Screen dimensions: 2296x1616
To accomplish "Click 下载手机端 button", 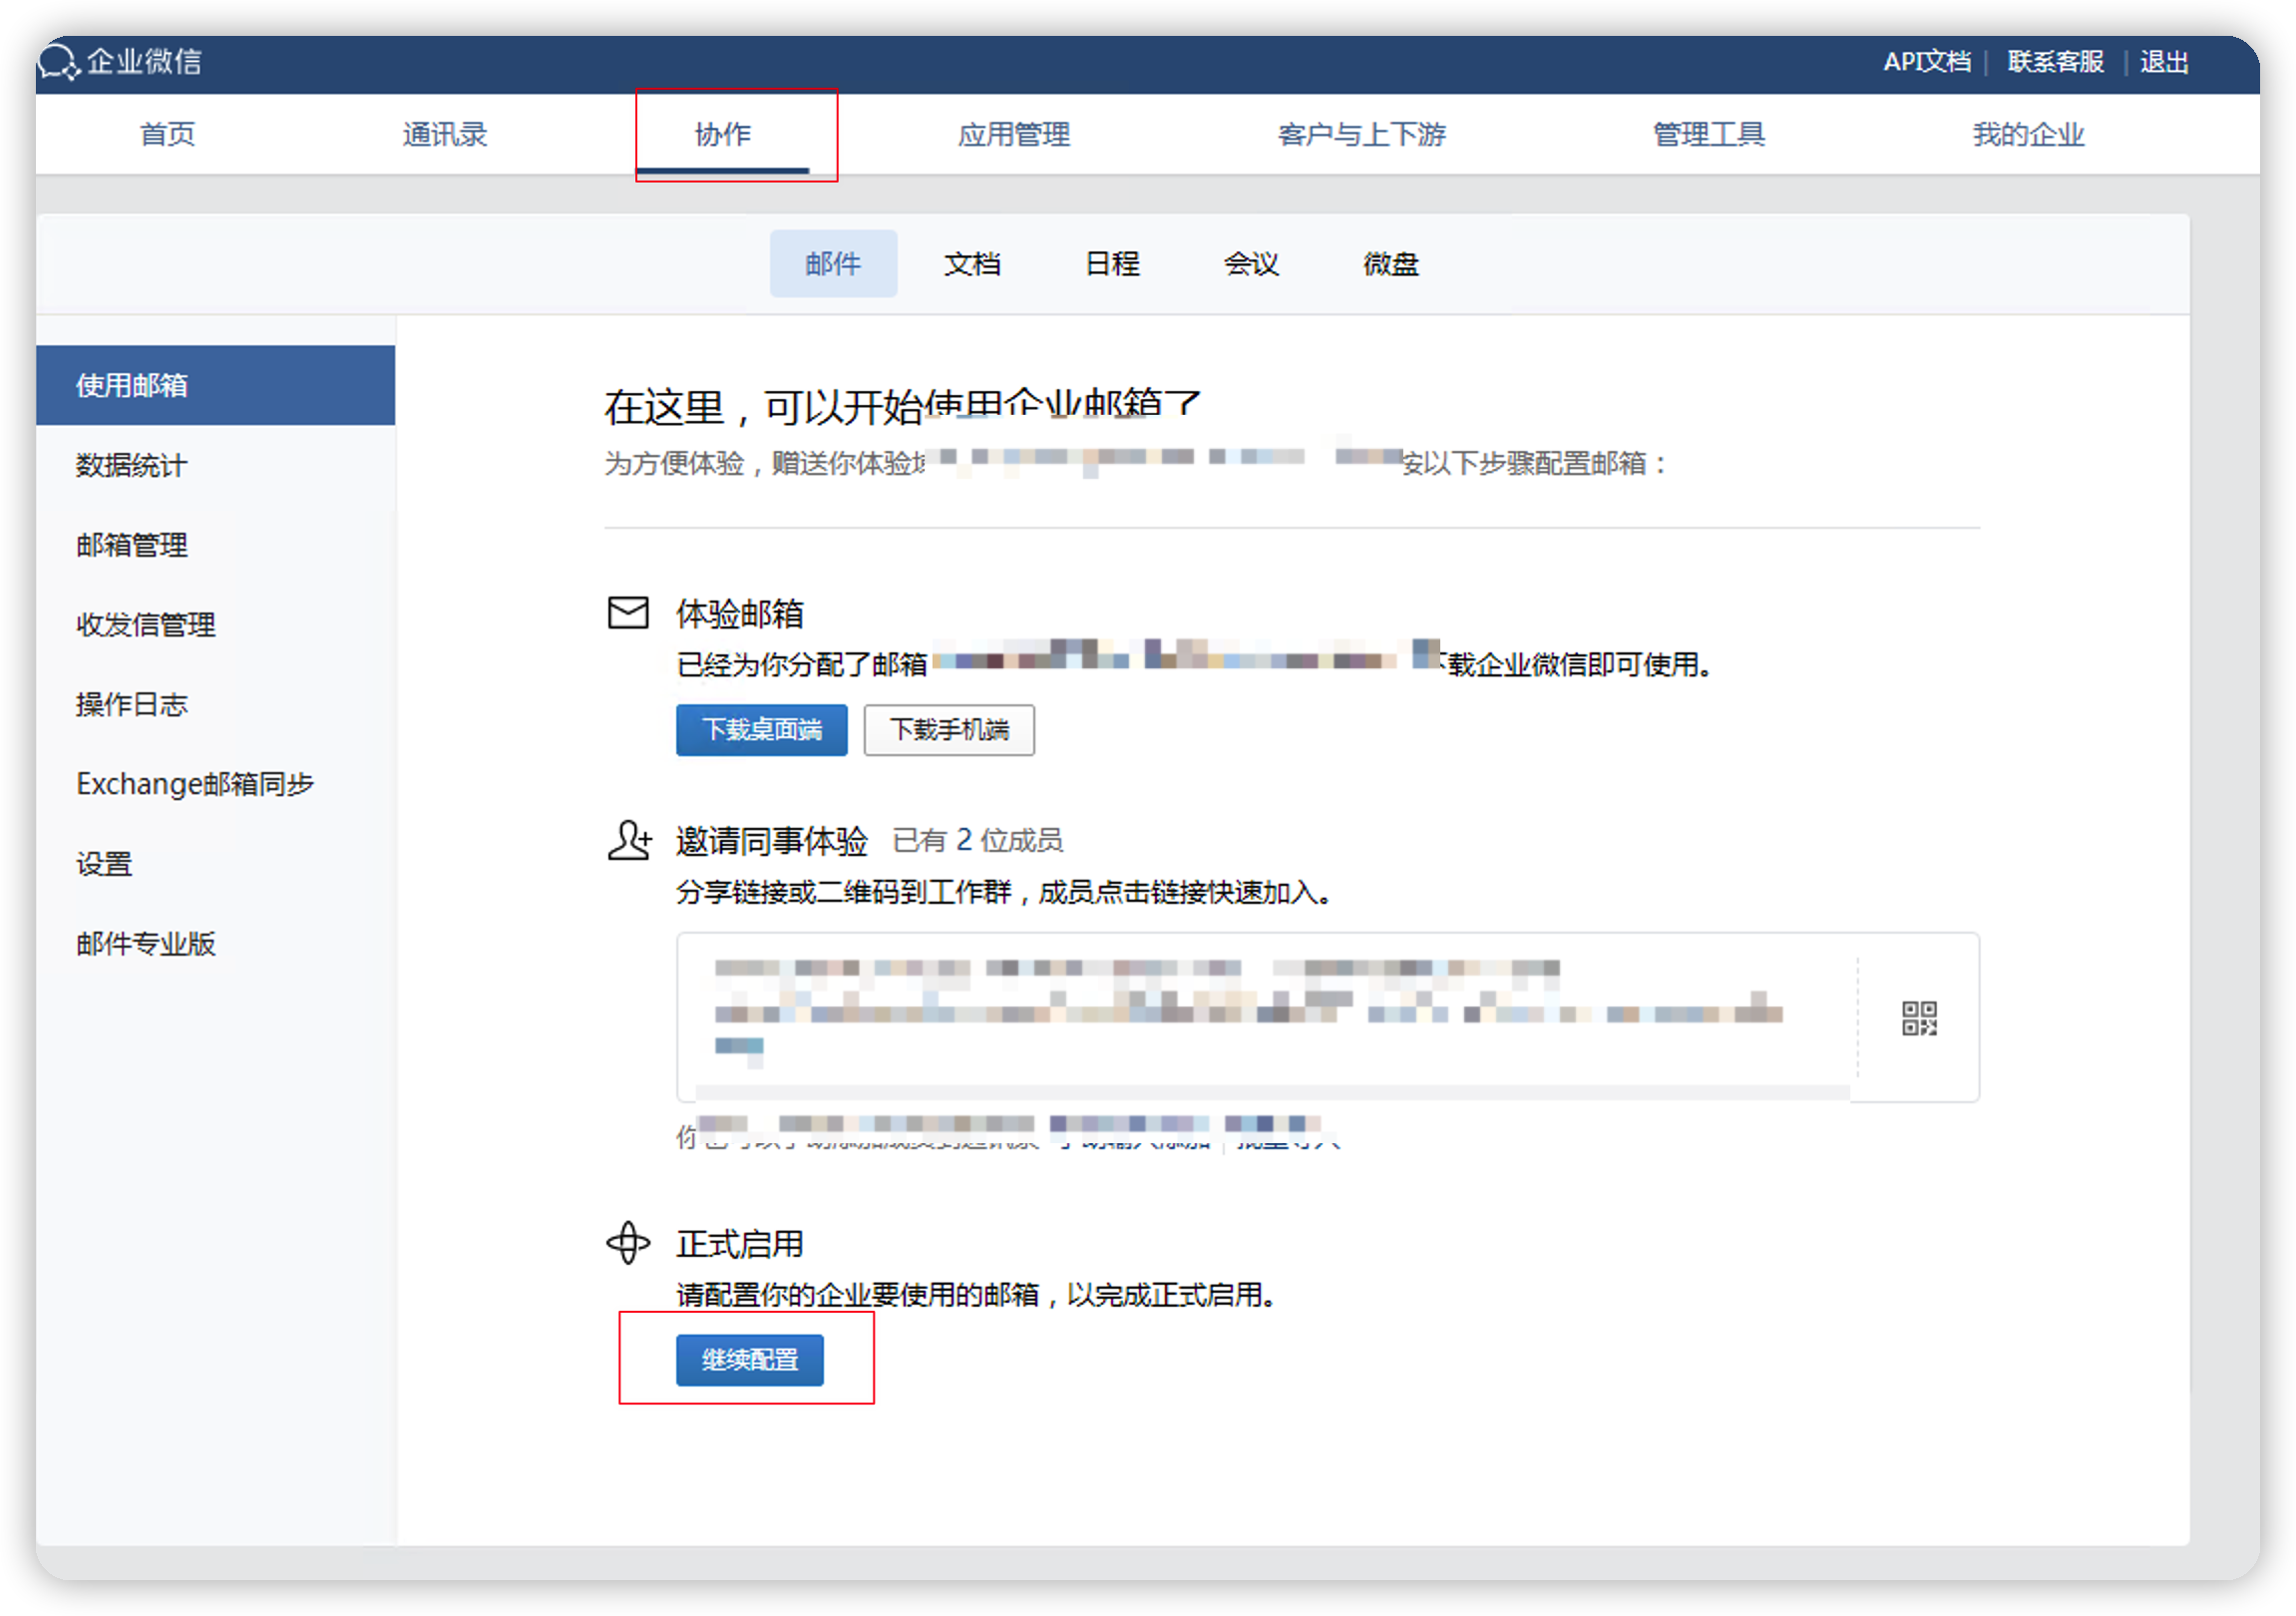I will [948, 730].
